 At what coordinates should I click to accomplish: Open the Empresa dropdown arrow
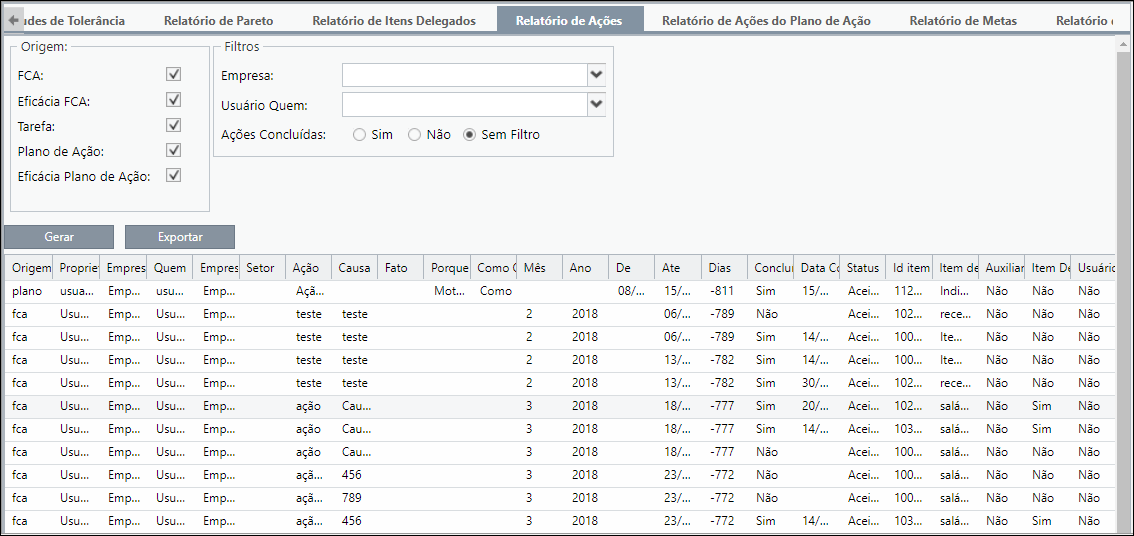click(596, 75)
